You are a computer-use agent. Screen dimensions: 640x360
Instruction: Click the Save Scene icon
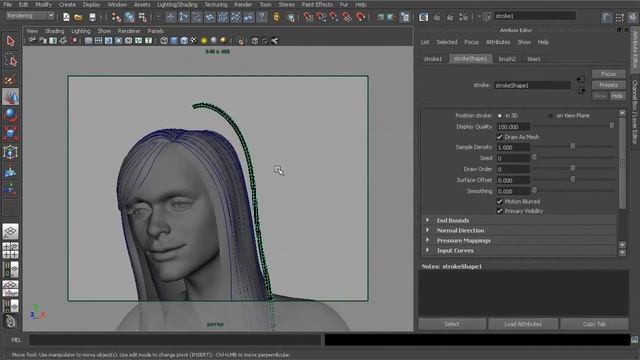coord(92,17)
